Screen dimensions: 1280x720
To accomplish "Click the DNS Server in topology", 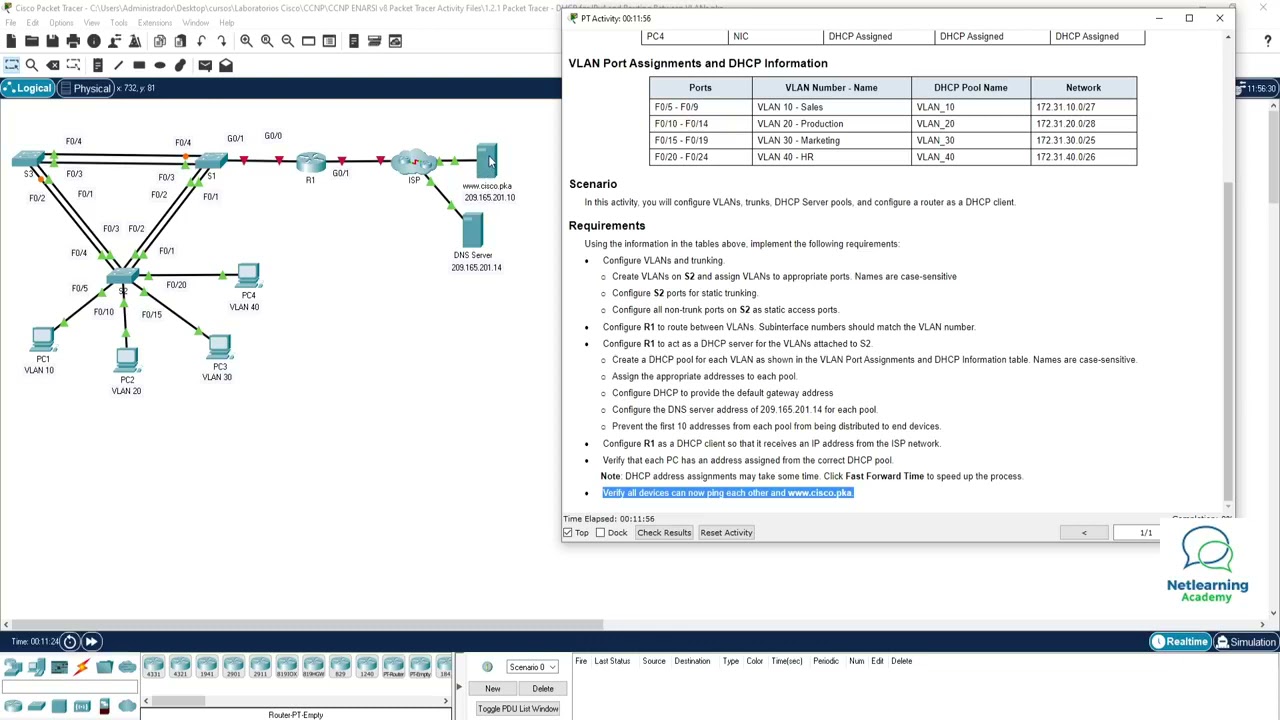I will click(x=473, y=233).
